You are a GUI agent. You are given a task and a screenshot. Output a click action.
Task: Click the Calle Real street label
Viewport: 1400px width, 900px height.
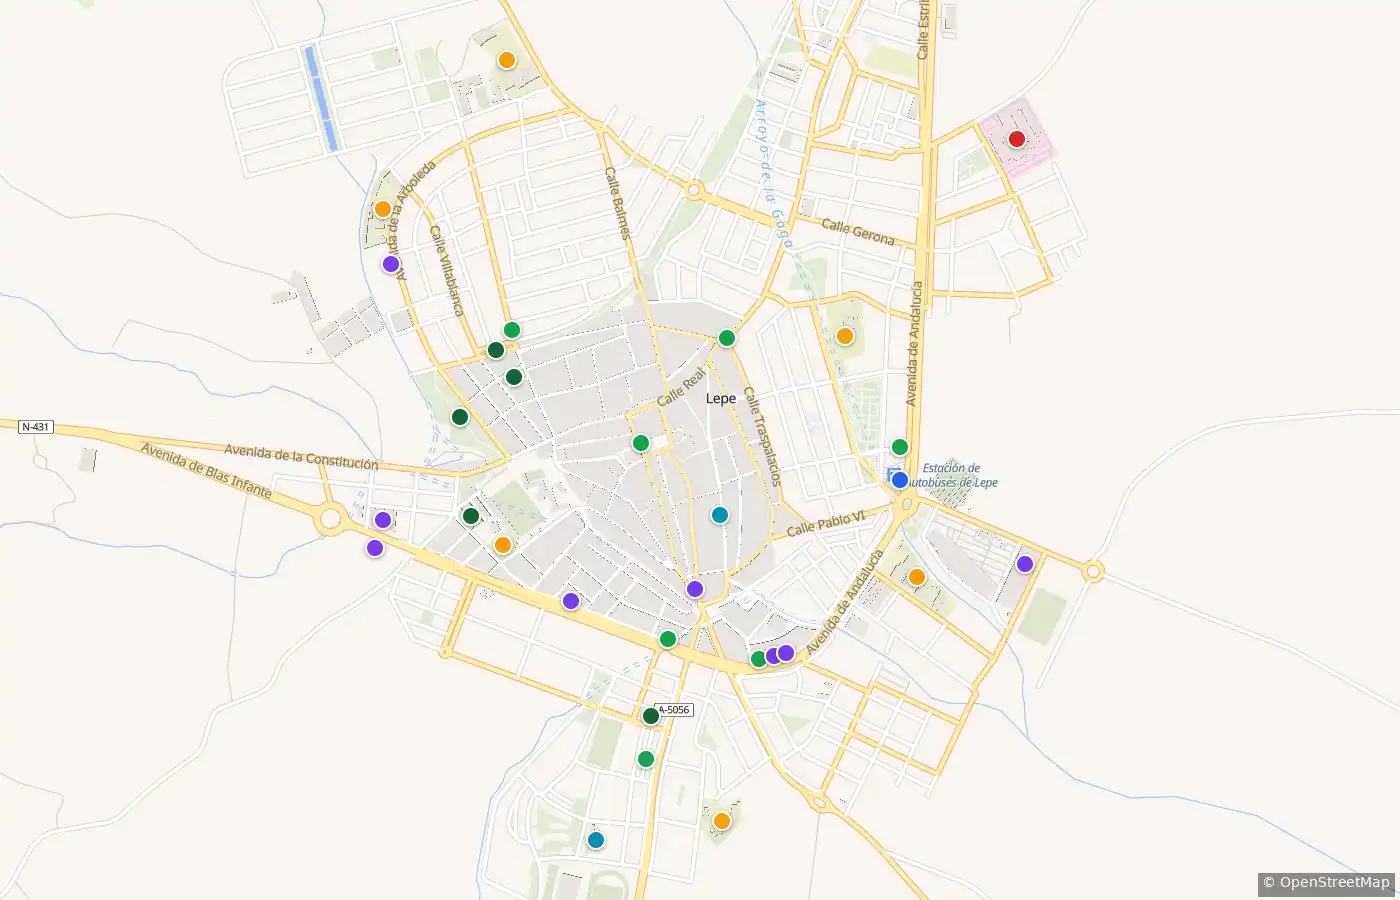(x=682, y=386)
